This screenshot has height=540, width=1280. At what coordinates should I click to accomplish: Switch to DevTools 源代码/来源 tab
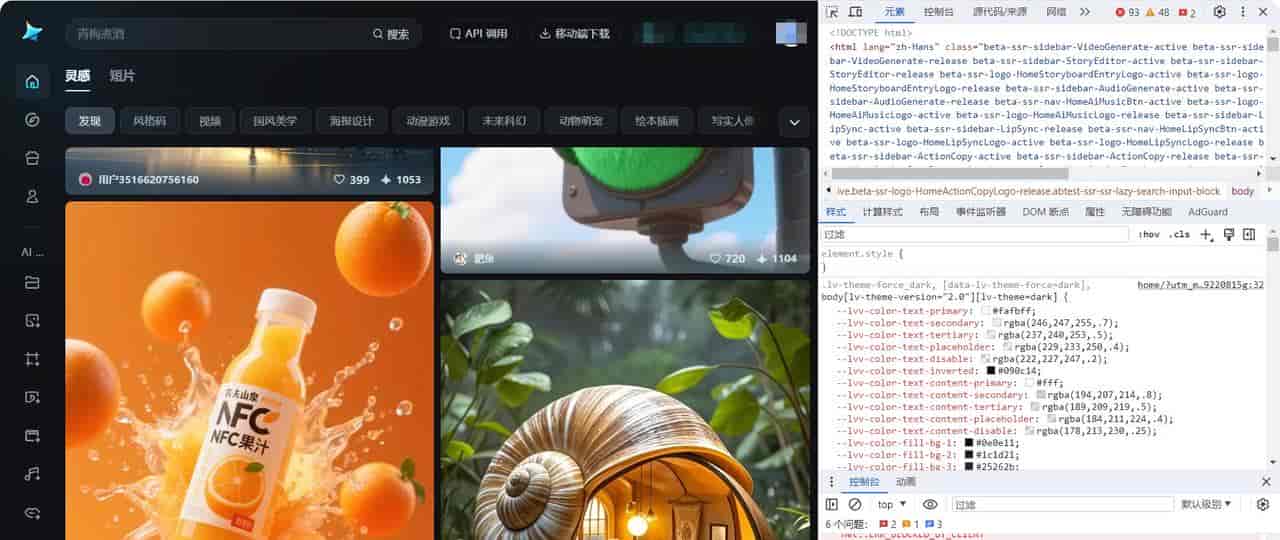[1000, 12]
